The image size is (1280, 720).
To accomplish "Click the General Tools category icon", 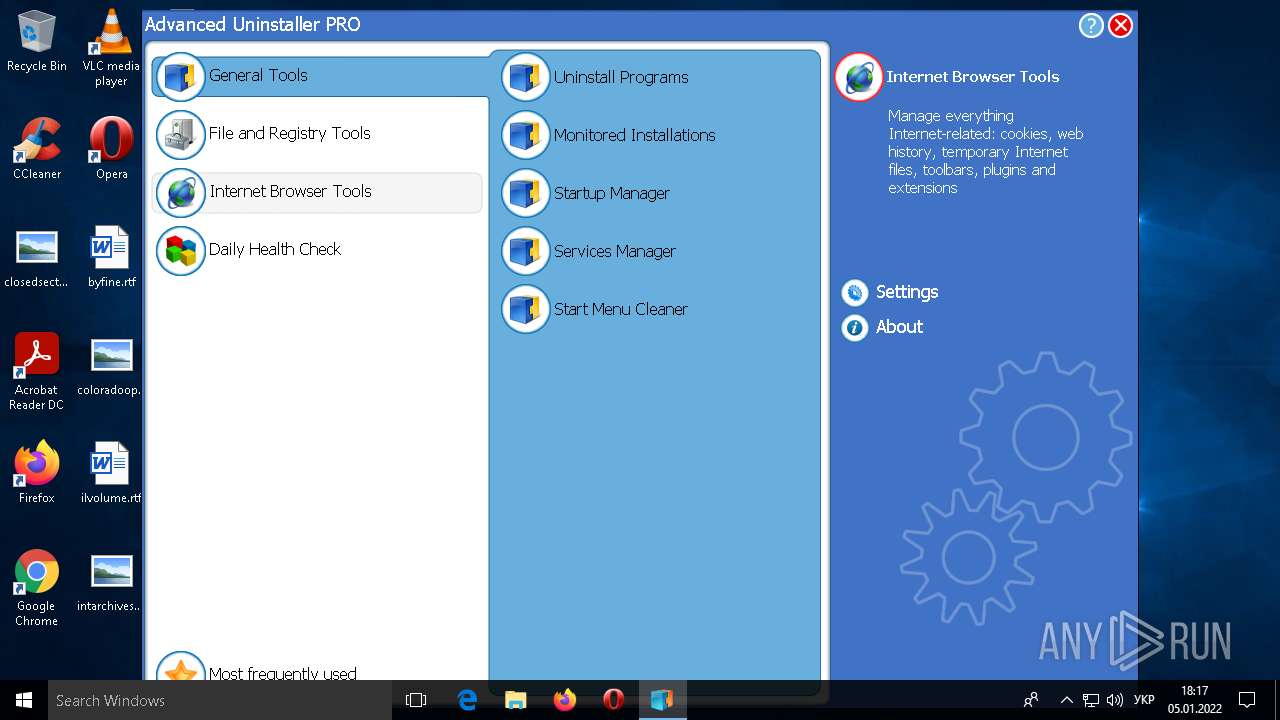I will tap(181, 76).
